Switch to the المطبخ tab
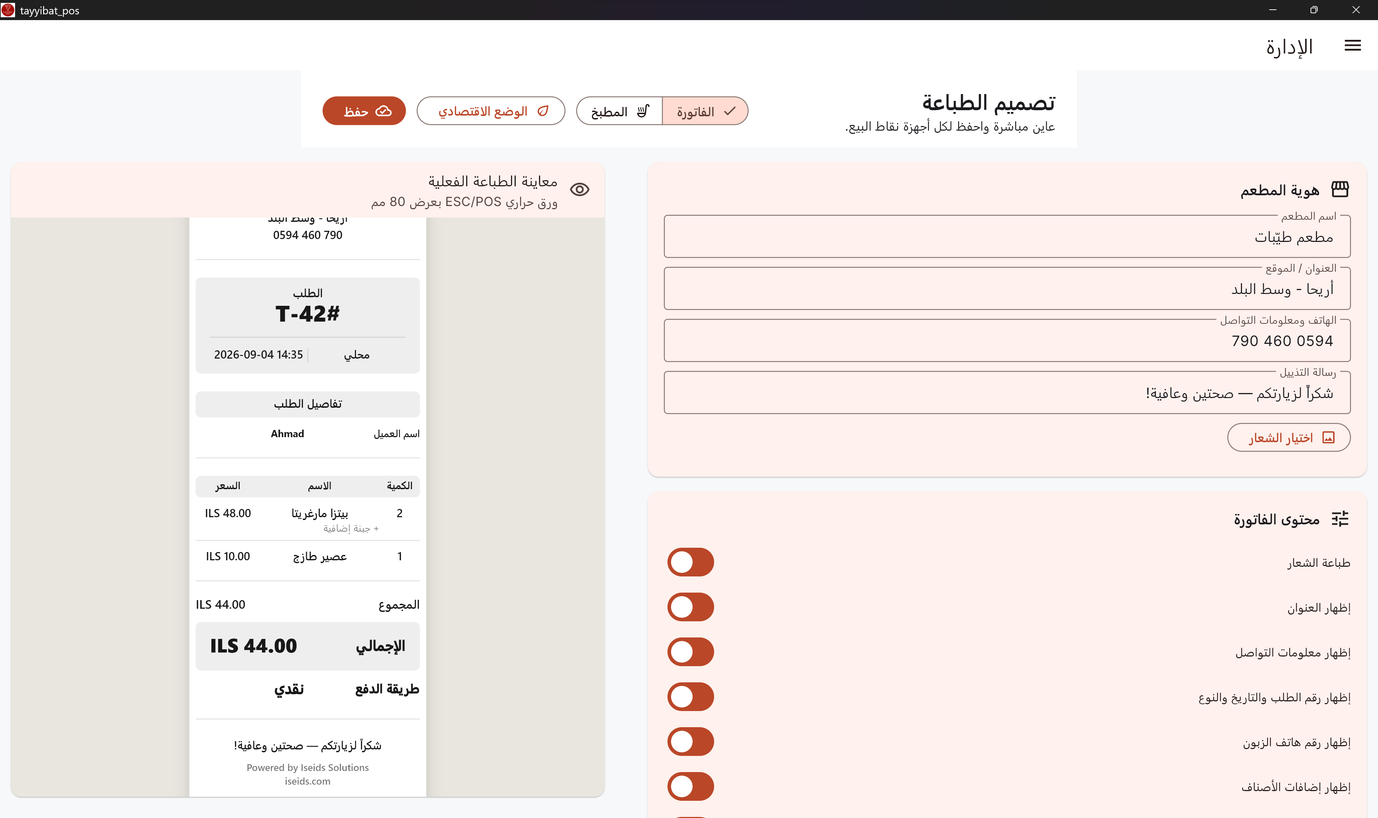This screenshot has height=818, width=1378. 619,111
